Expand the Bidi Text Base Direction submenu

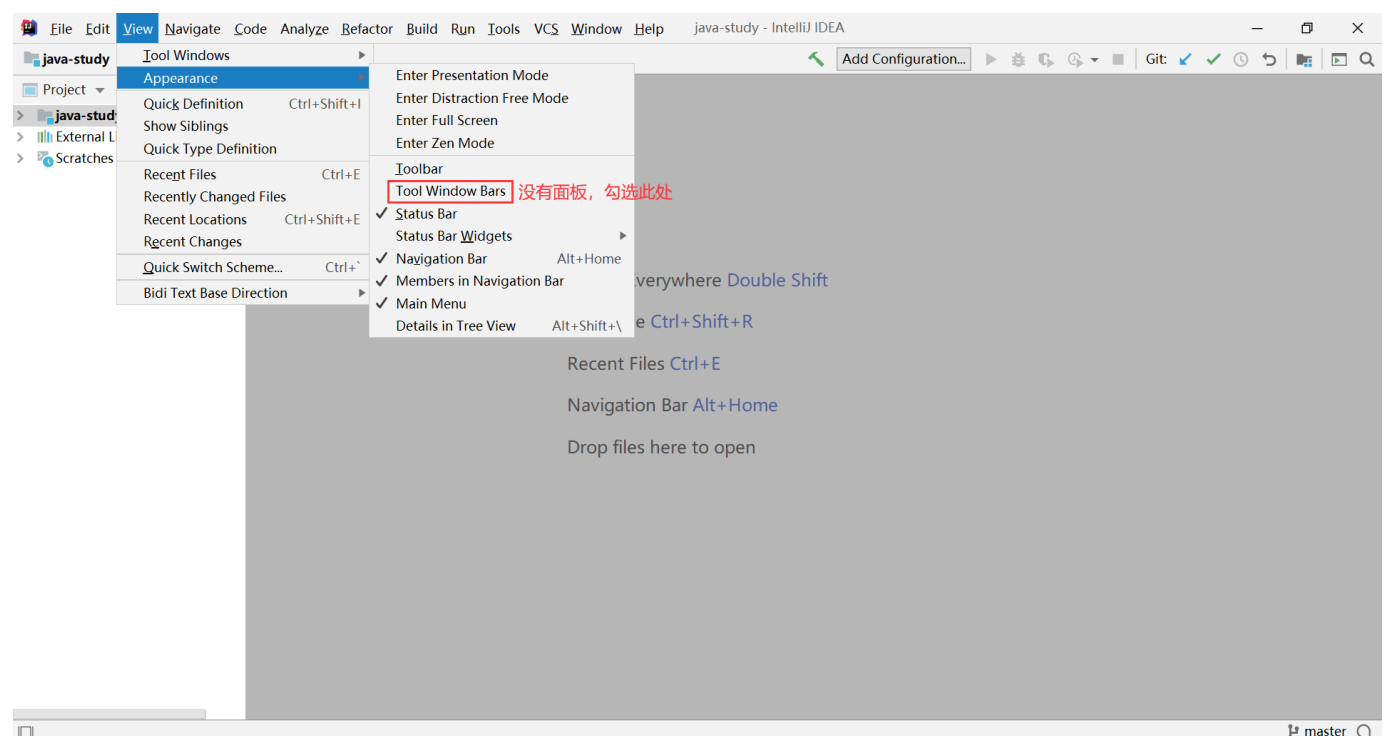point(244,293)
